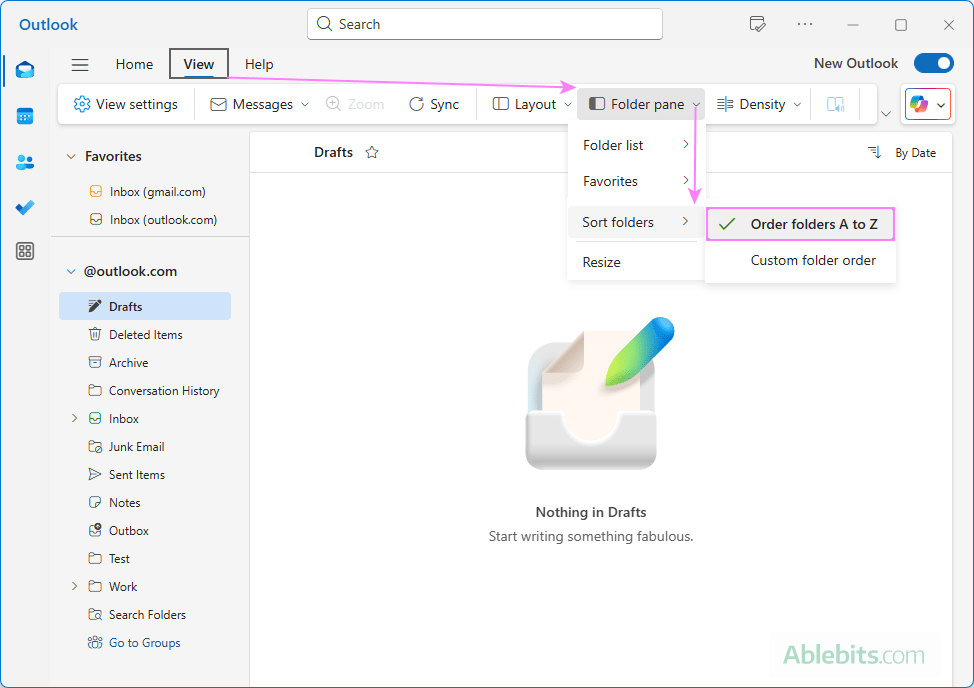Turn off the New Outlook toggle
Image resolution: width=974 pixels, height=688 pixels.
pos(933,63)
